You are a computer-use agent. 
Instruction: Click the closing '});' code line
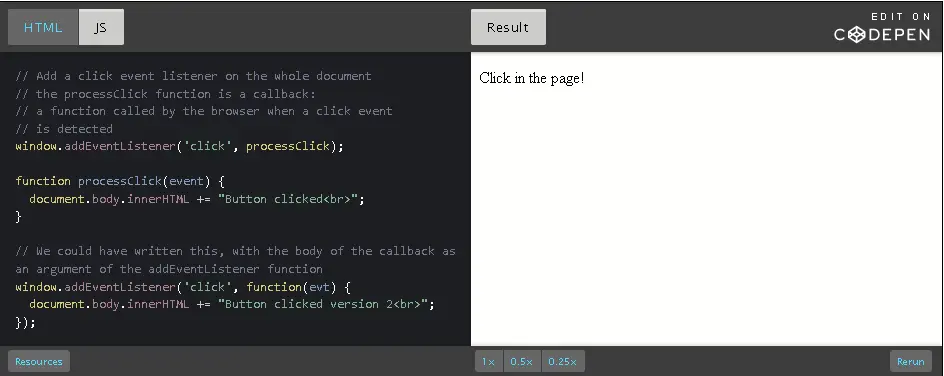tap(25, 322)
